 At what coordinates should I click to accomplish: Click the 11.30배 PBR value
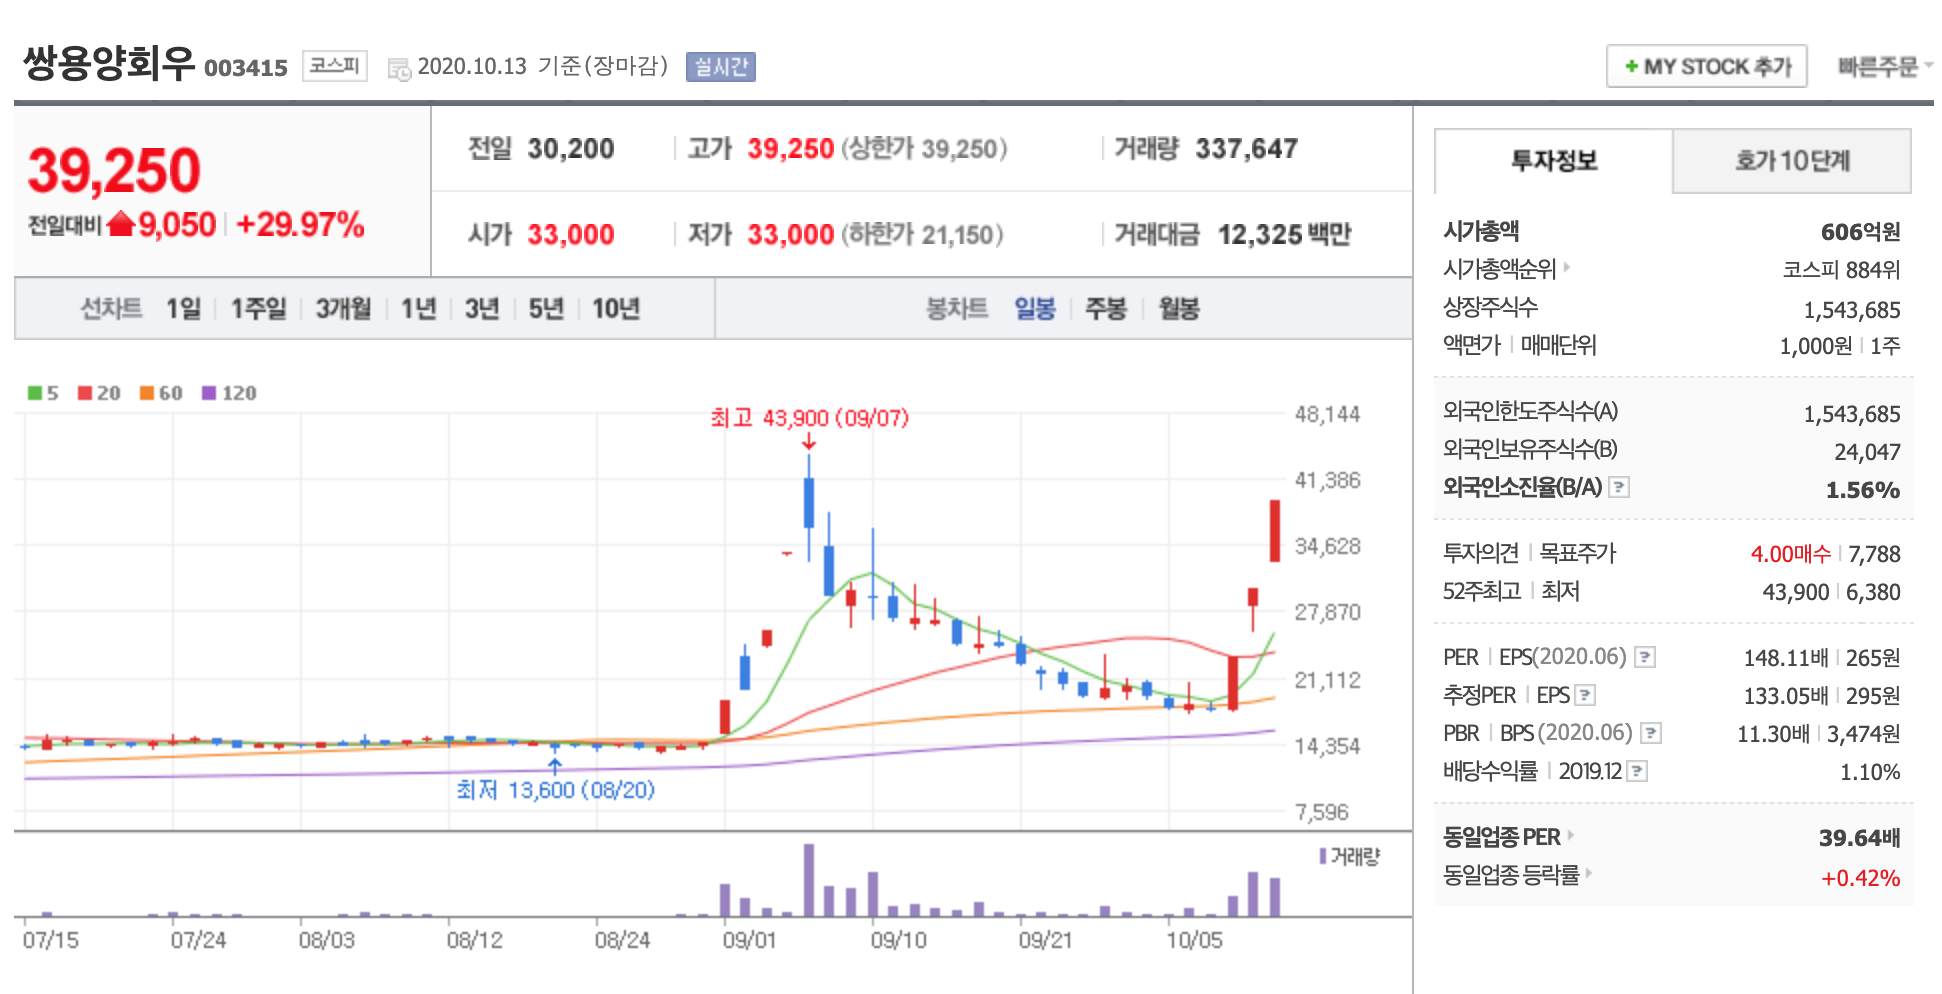click(x=1773, y=734)
